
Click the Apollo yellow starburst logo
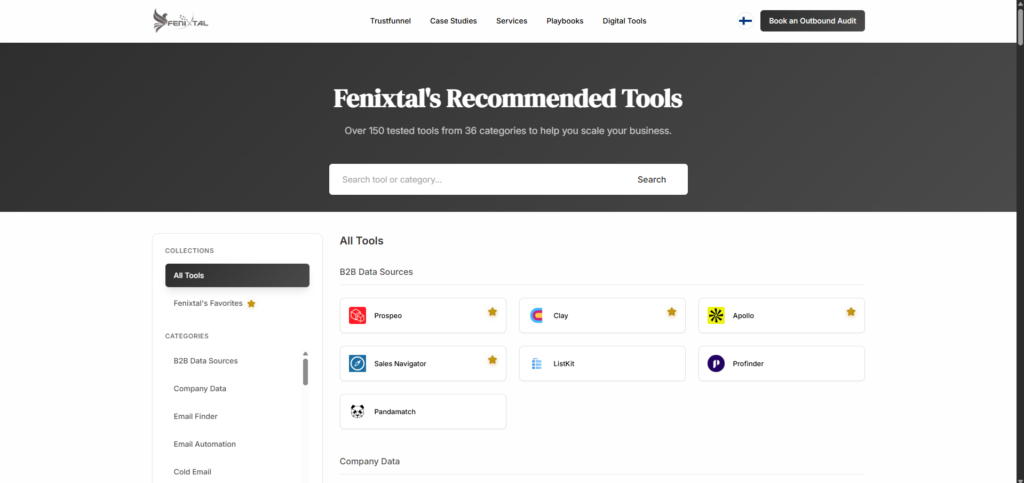[716, 316]
